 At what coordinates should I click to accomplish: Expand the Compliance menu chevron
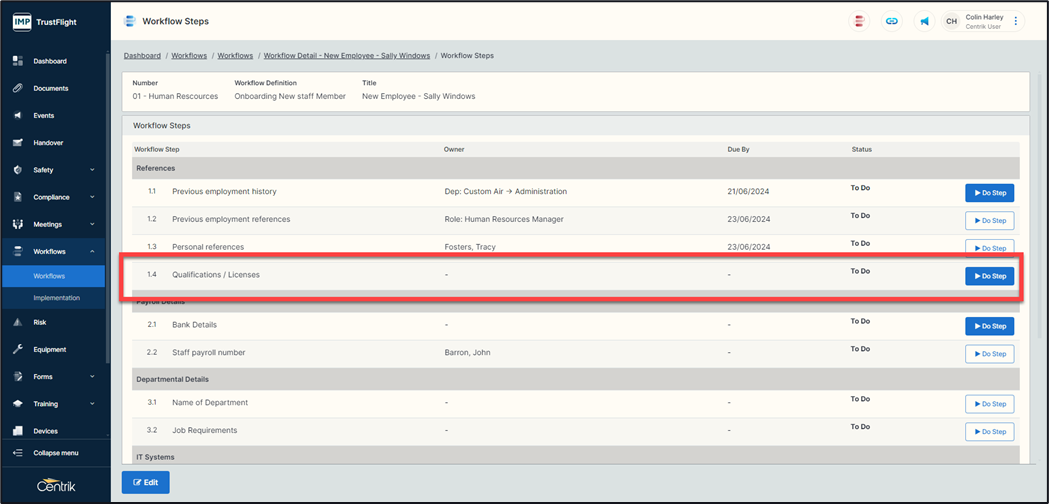(x=92, y=197)
